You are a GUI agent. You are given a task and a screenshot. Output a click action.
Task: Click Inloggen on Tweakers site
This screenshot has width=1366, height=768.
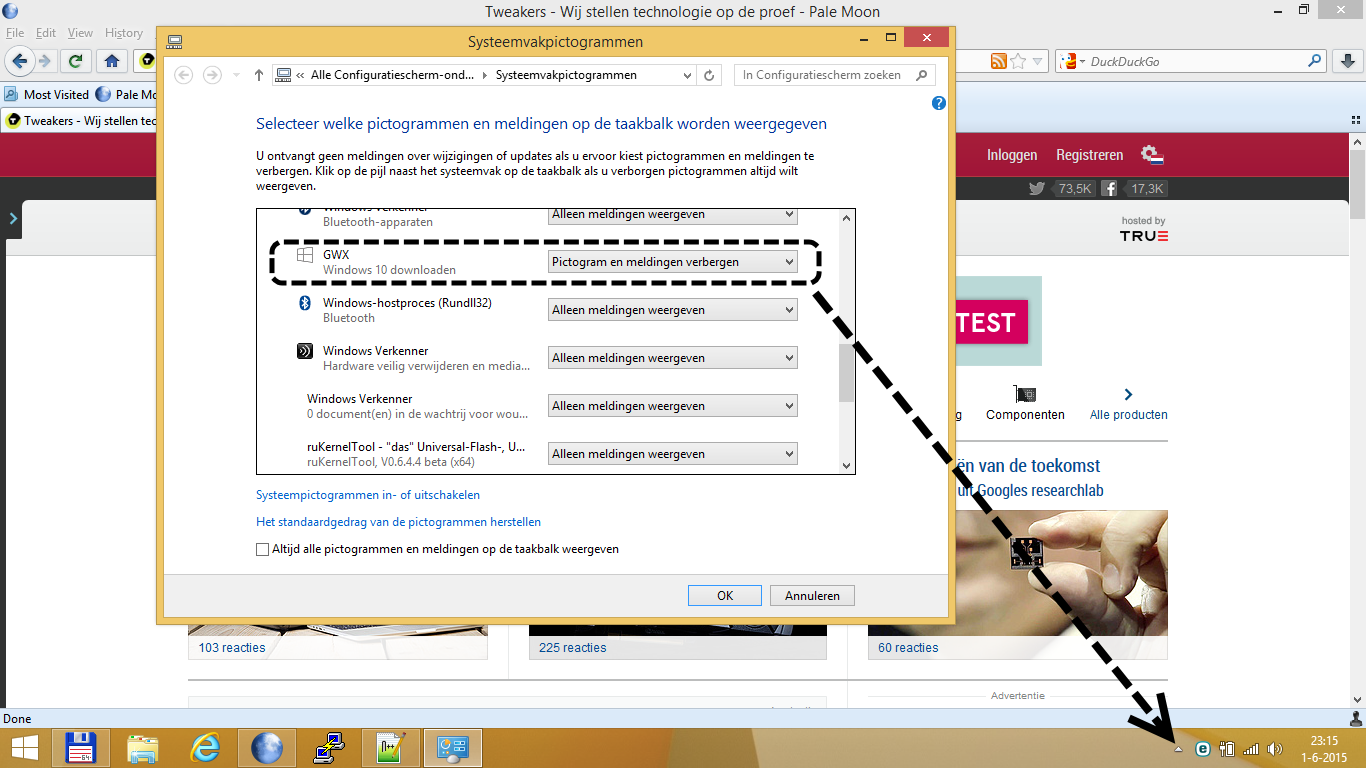click(1012, 155)
